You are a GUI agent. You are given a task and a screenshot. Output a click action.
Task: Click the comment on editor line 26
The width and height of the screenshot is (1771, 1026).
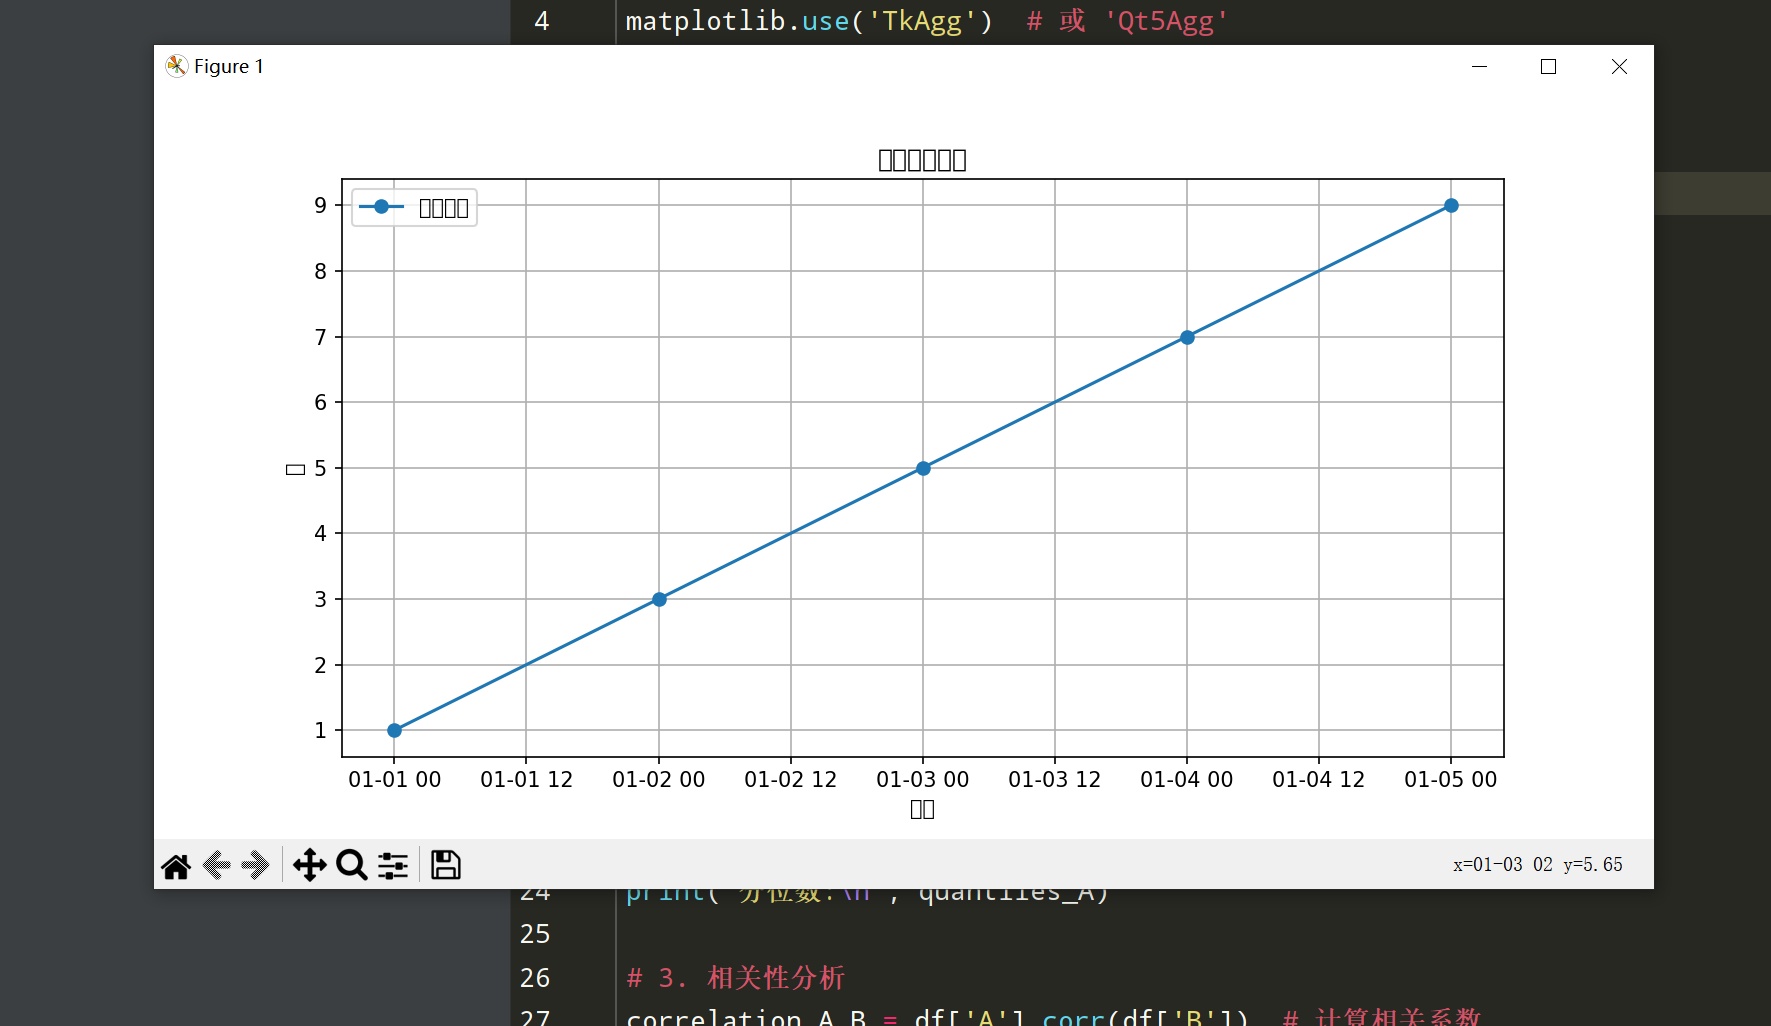[x=735, y=978]
